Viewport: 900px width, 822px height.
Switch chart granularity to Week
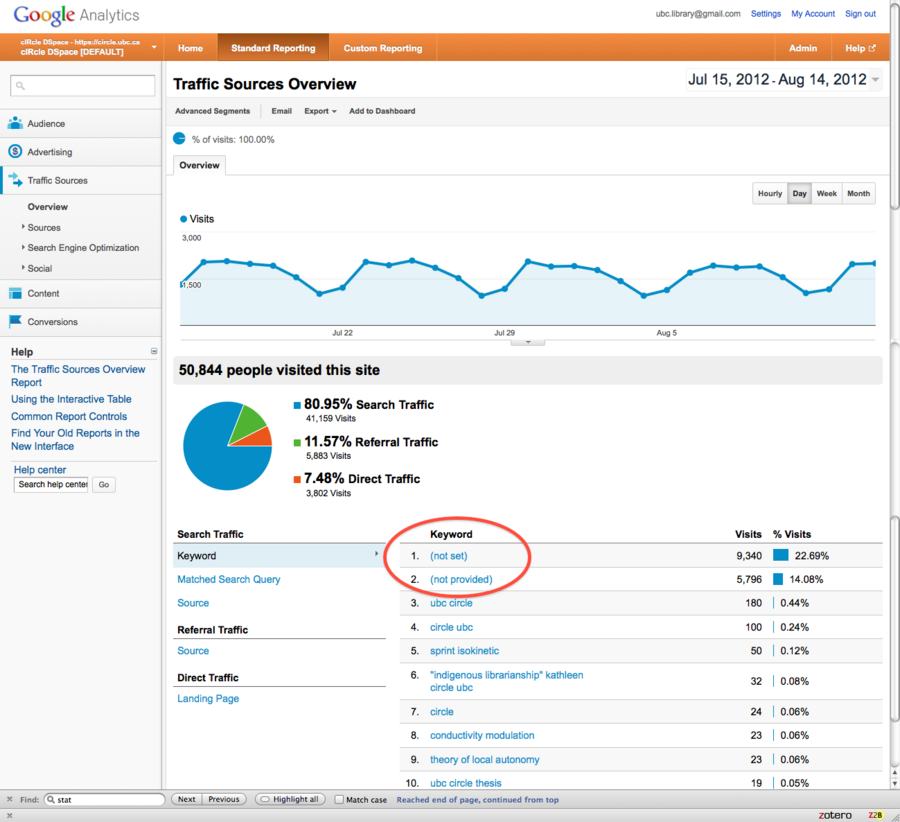[x=826, y=194]
